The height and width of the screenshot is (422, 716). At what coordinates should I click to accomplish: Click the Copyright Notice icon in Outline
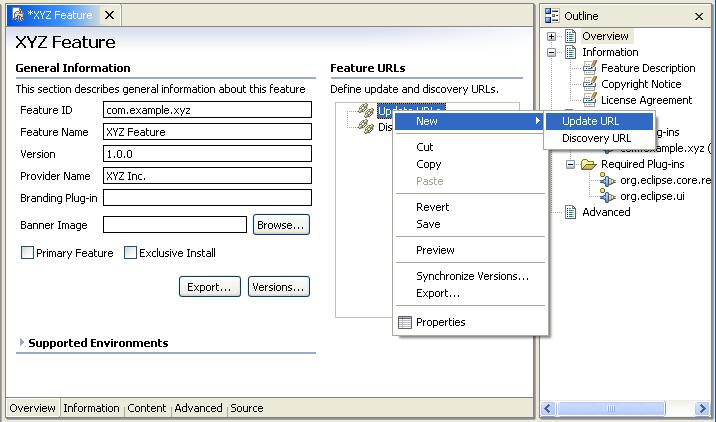pos(590,84)
